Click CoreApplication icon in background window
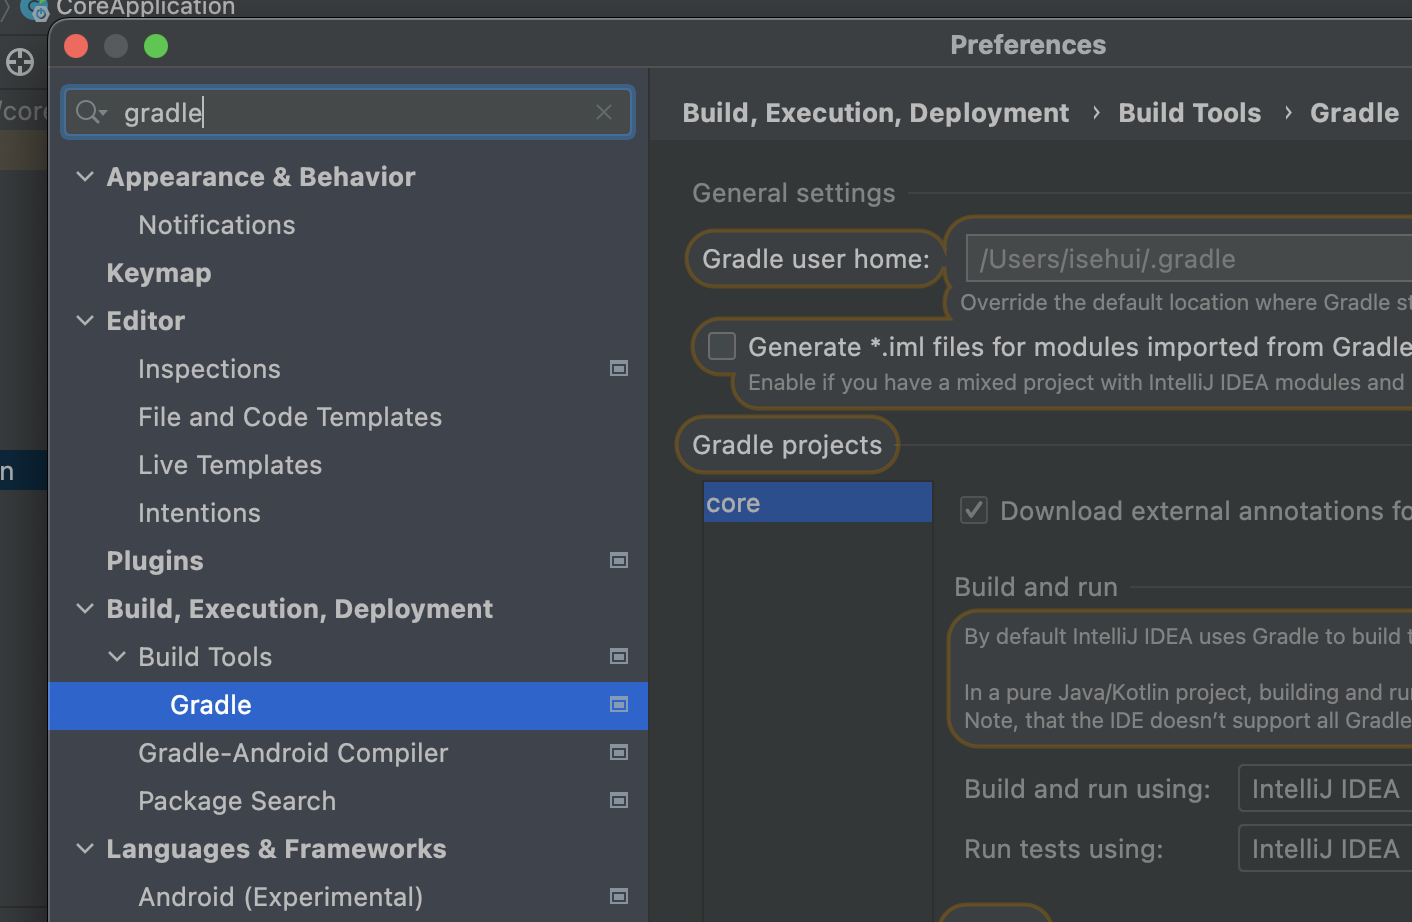The height and width of the screenshot is (922, 1412). pos(35,9)
